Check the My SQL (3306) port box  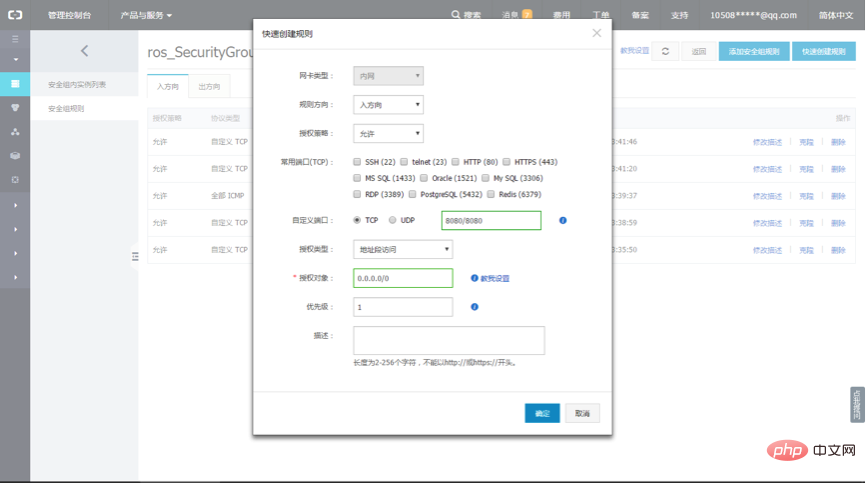[485, 178]
